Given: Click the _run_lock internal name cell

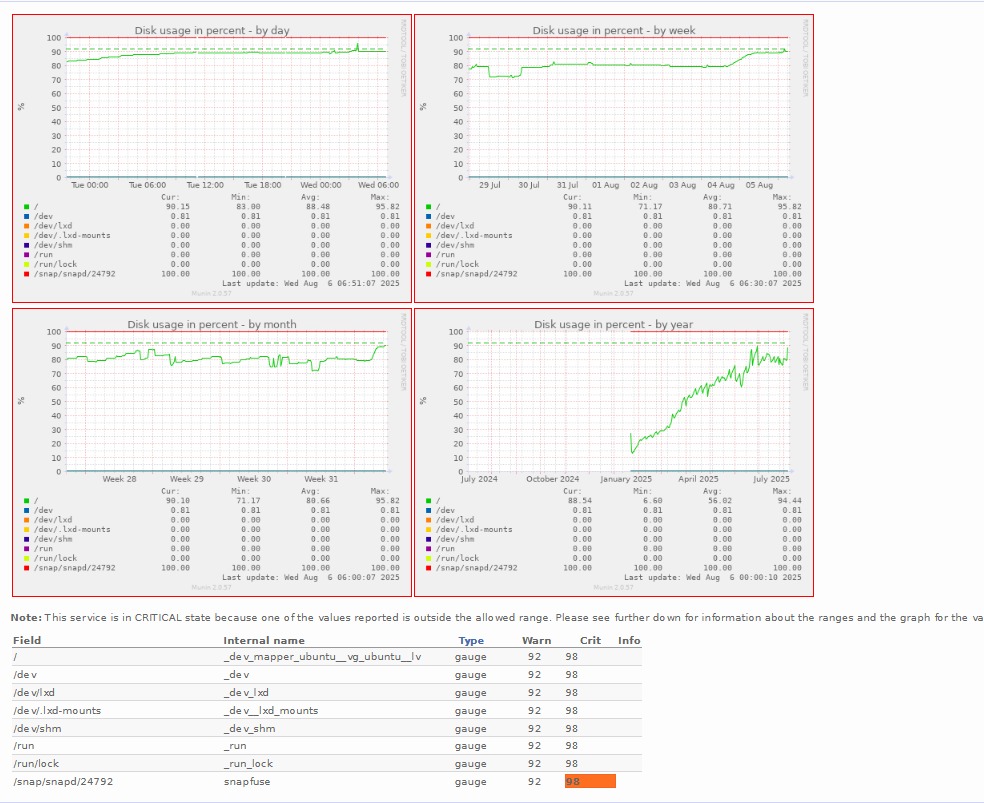Looking at the screenshot, I should (x=248, y=763).
